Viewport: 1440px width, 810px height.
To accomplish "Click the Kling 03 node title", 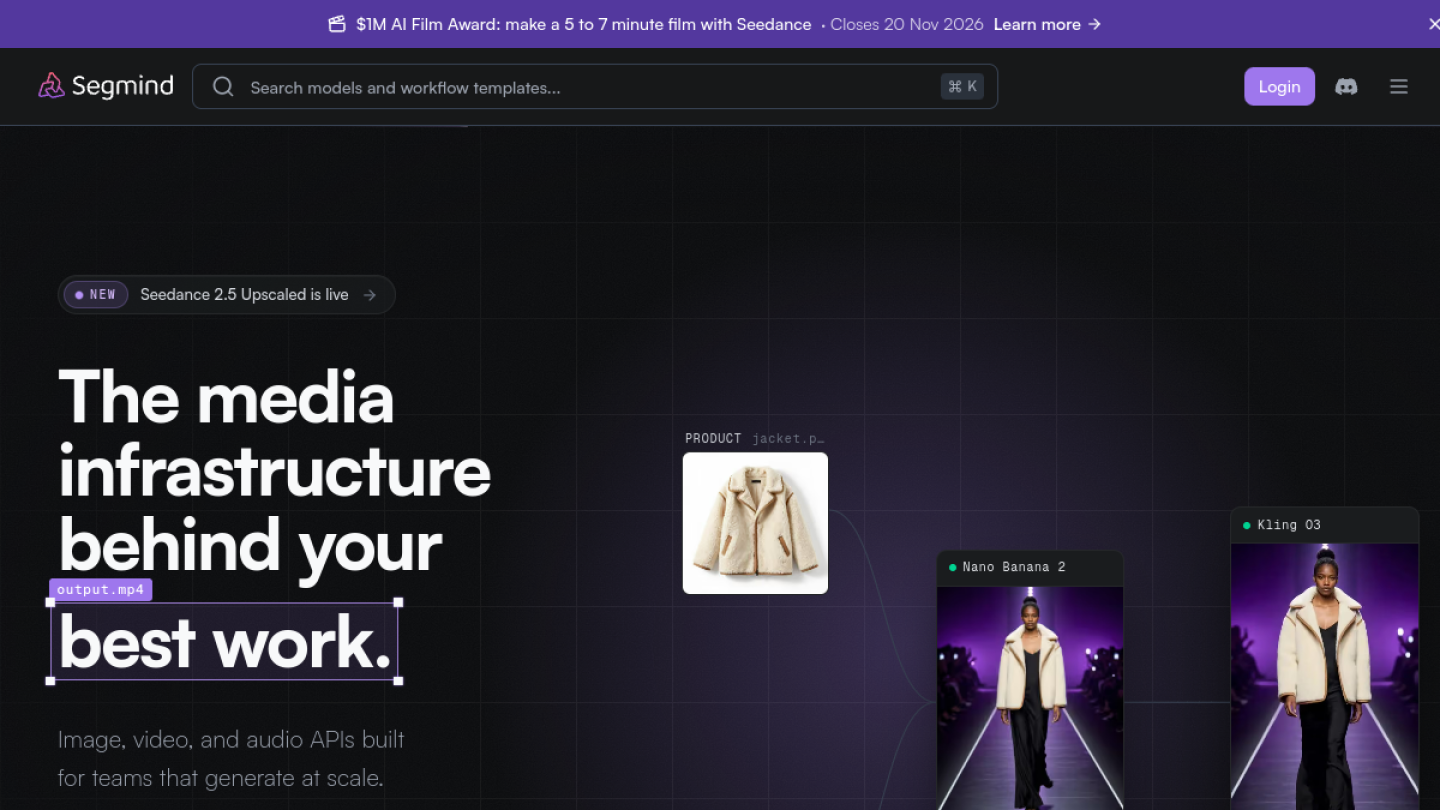I will (1289, 525).
